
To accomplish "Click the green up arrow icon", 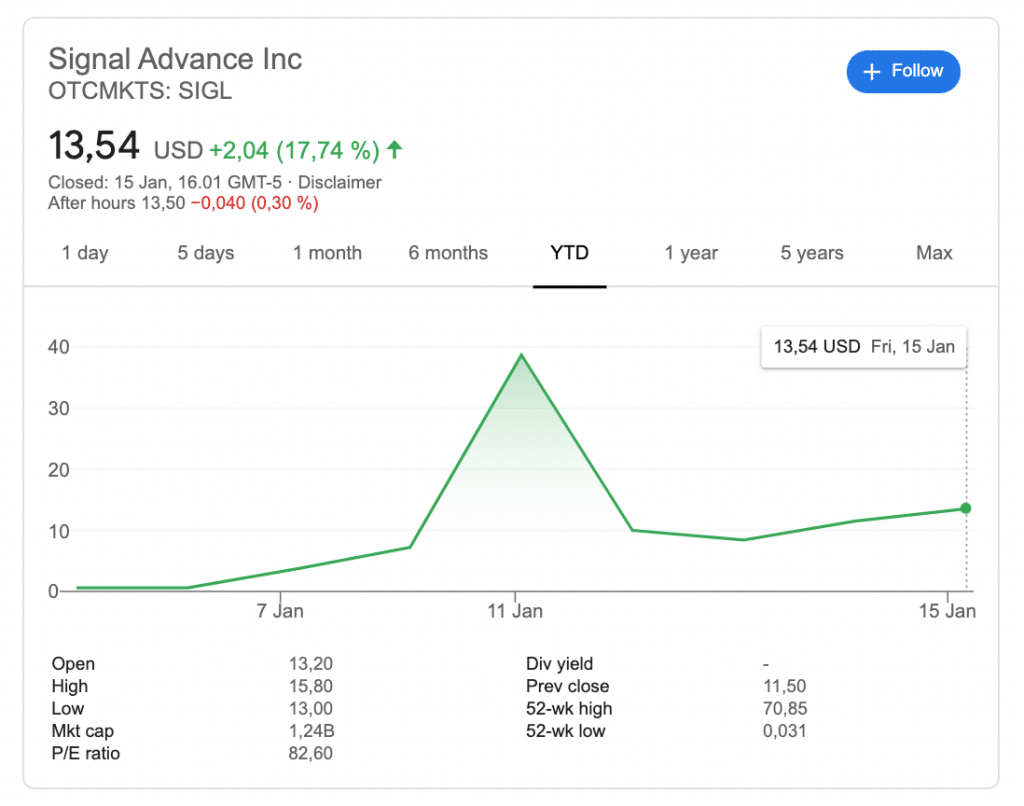I will (x=395, y=150).
